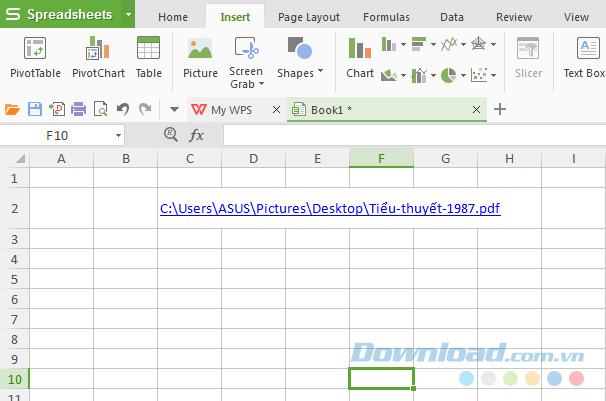Insert a PivotChart

click(98, 58)
